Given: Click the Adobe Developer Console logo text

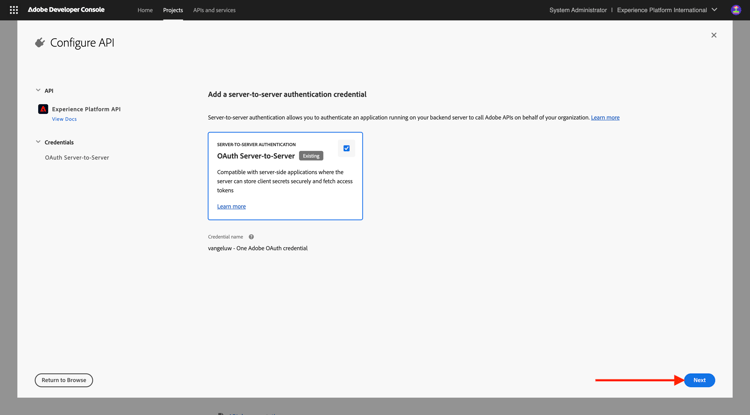Looking at the screenshot, I should click(66, 10).
